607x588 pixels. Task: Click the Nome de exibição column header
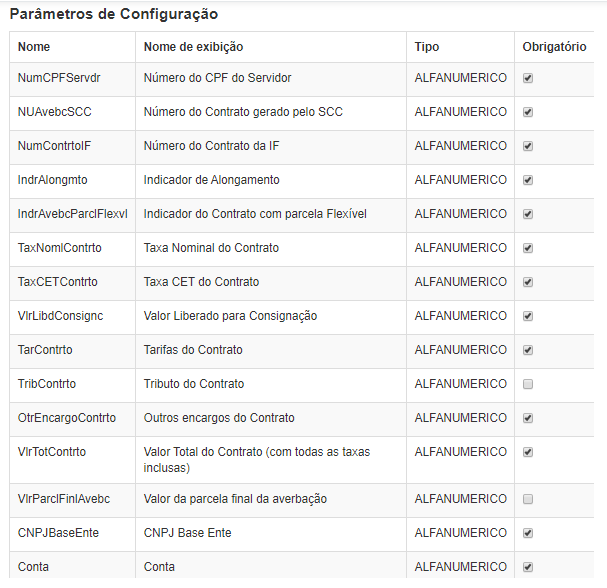tap(193, 47)
